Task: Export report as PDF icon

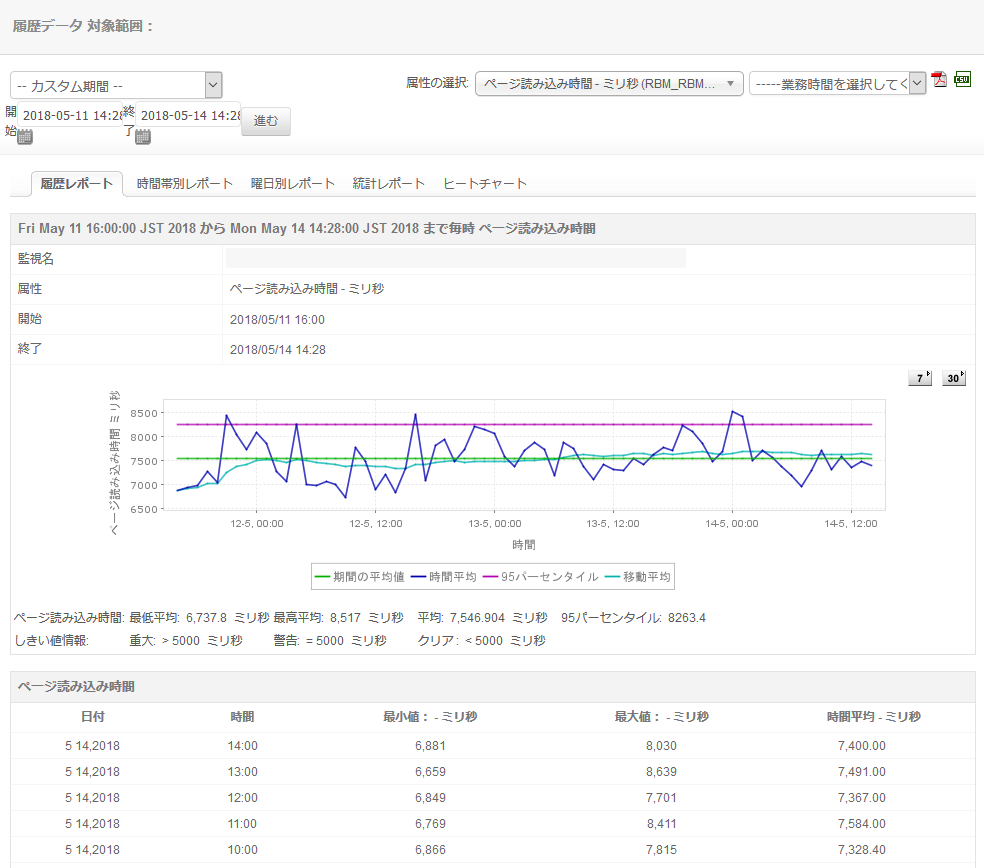Action: tap(939, 80)
